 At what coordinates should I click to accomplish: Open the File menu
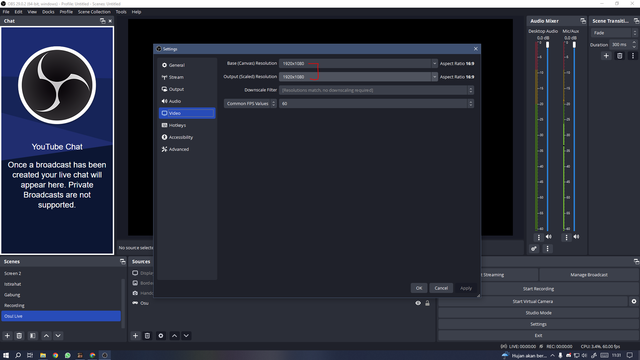tap(6, 12)
